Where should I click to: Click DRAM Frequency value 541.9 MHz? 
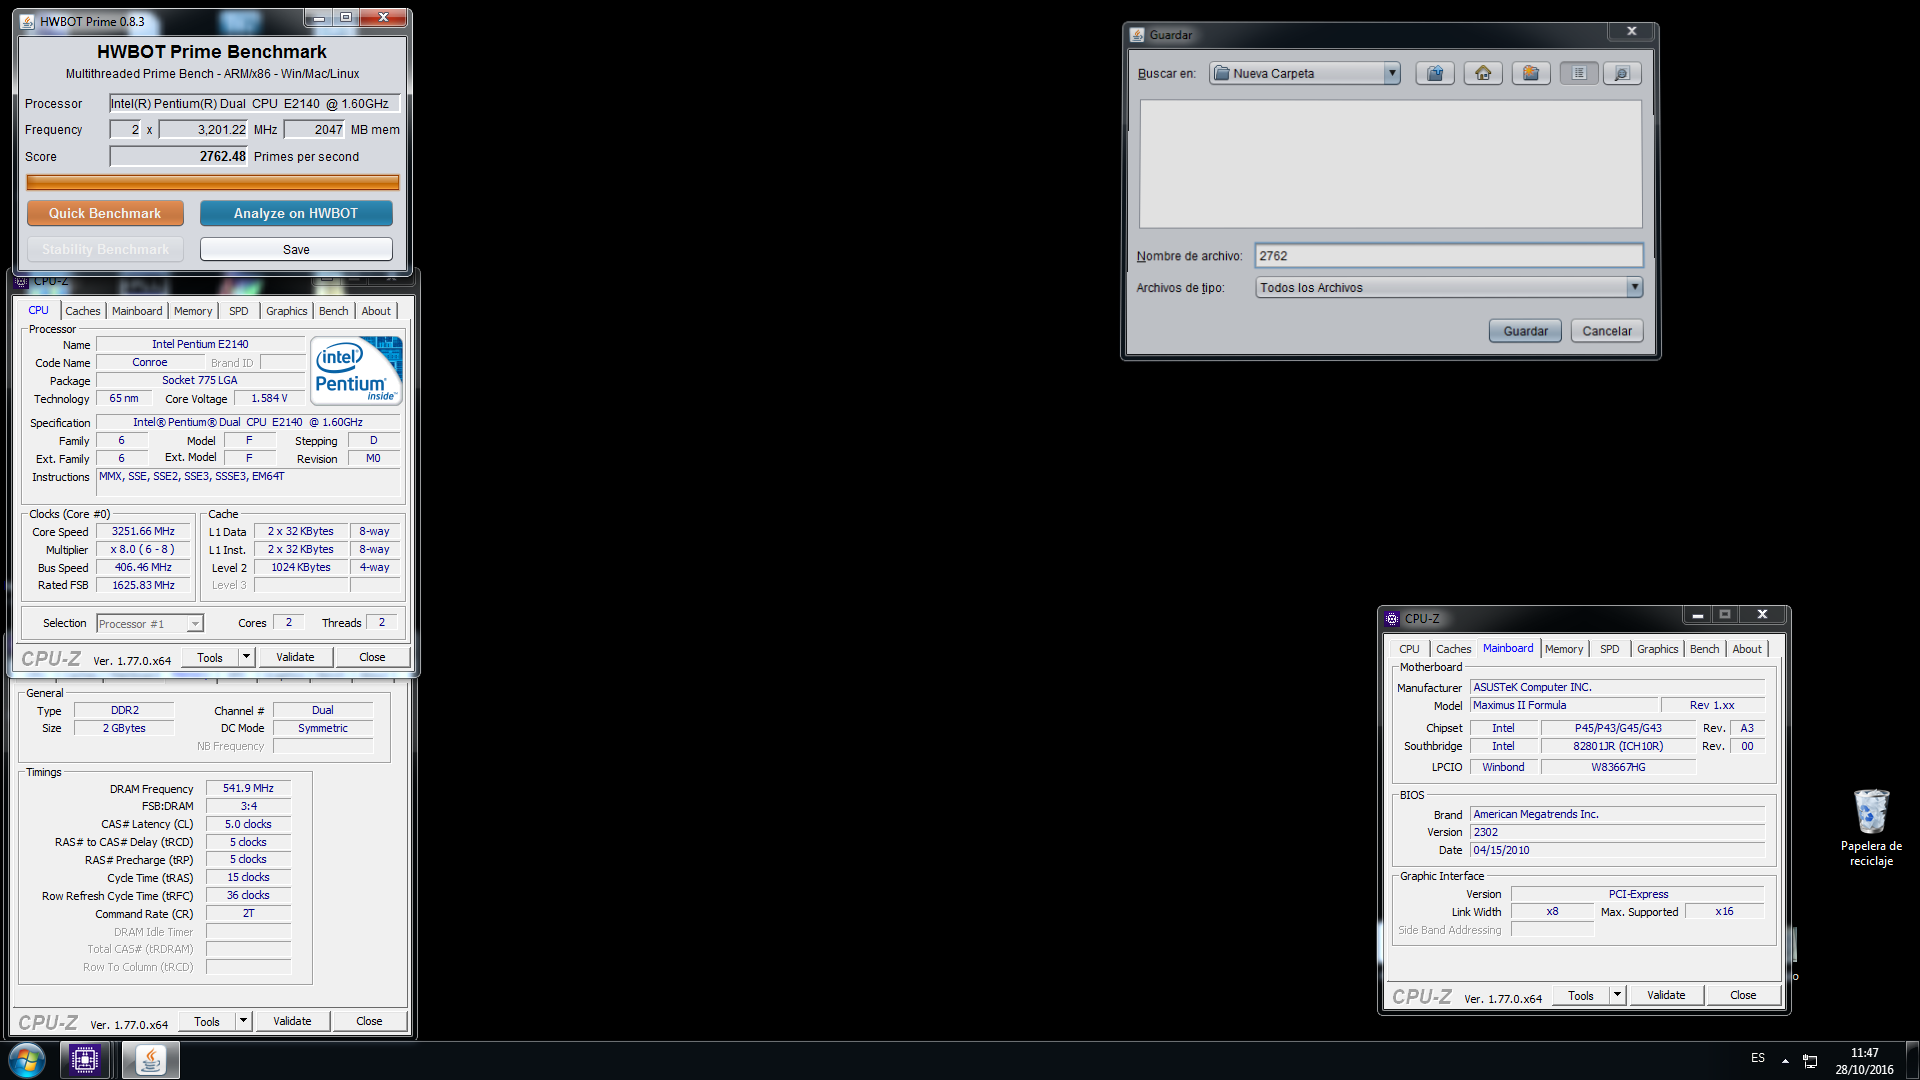(248, 788)
